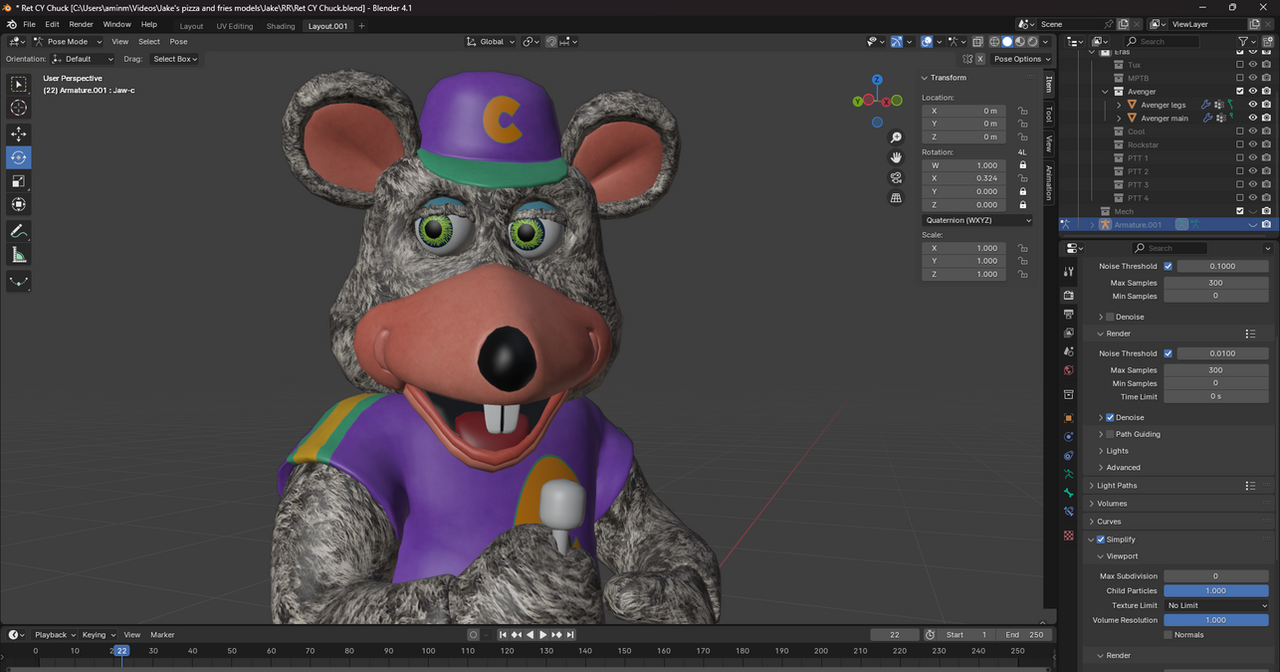1280x672 pixels.
Task: Pick the Measure tool
Action: tap(19, 255)
